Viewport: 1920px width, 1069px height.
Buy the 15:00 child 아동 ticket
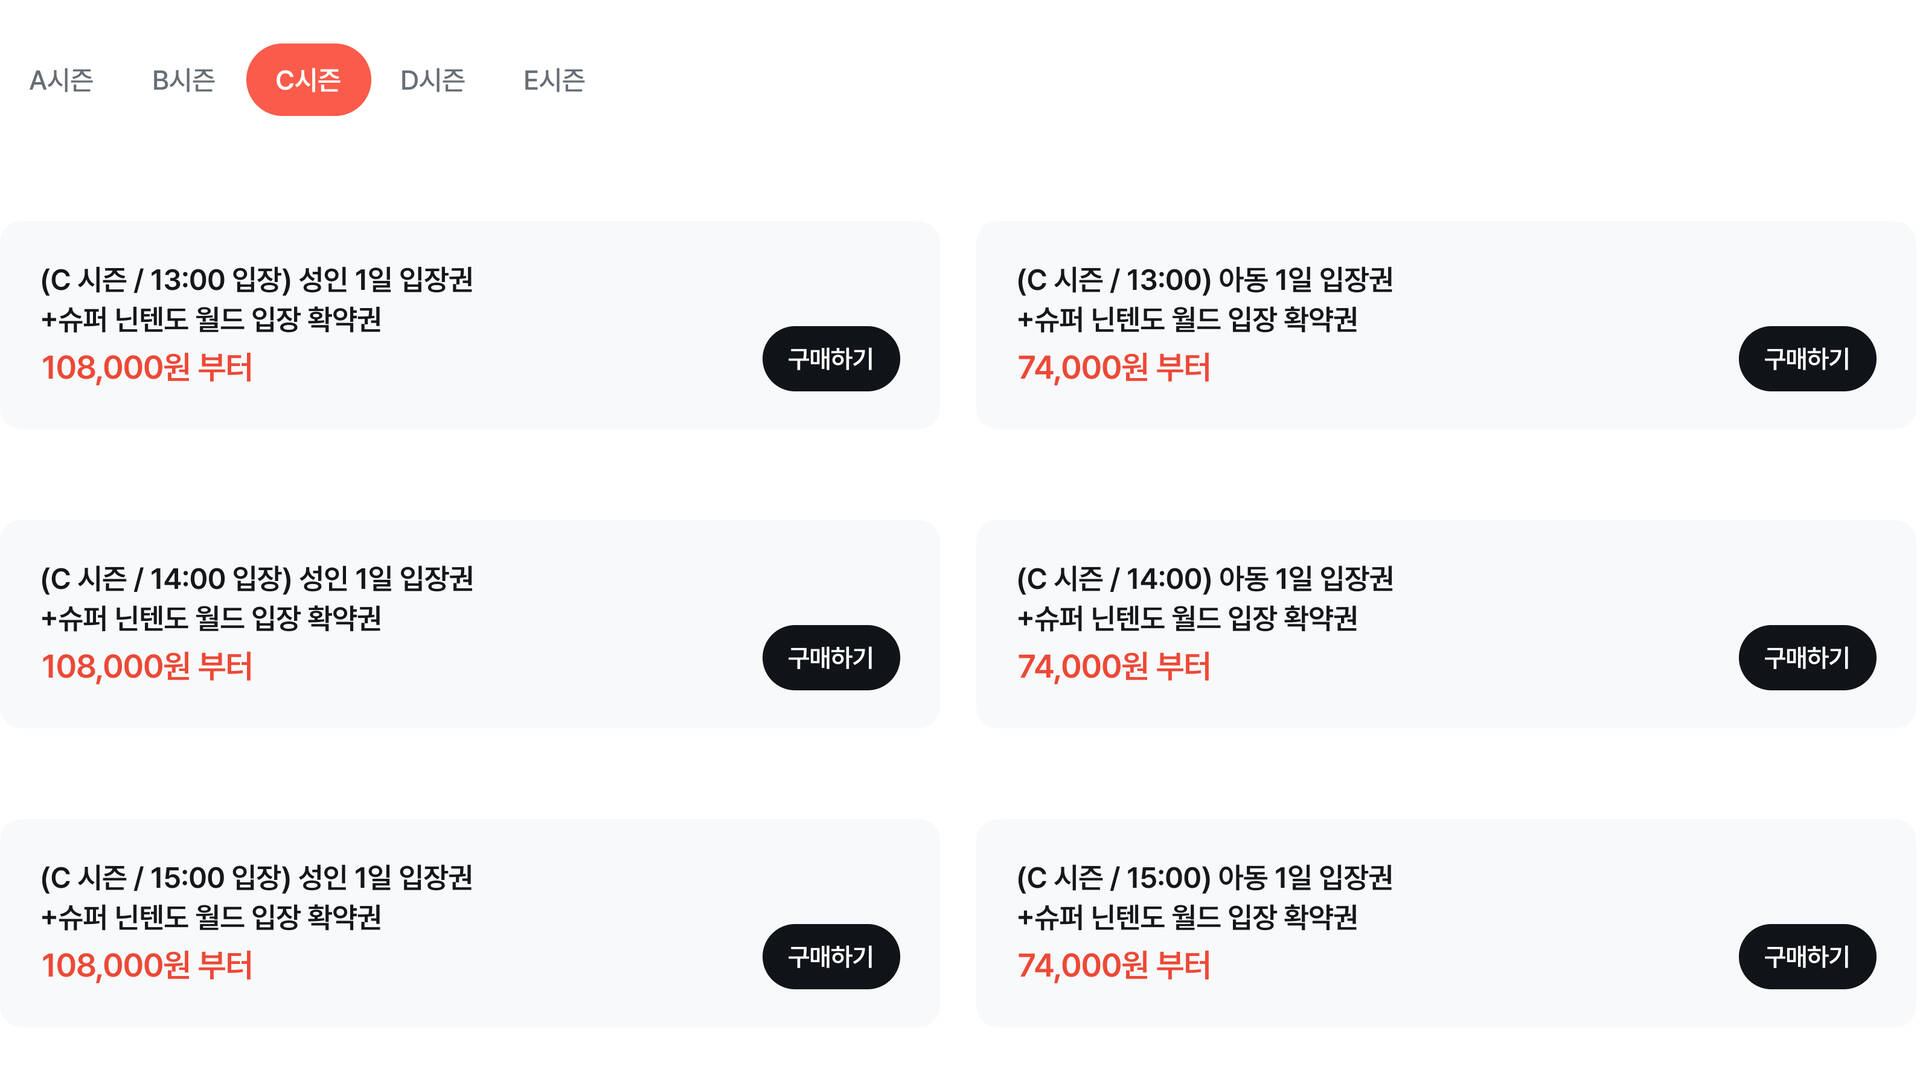click(1807, 957)
